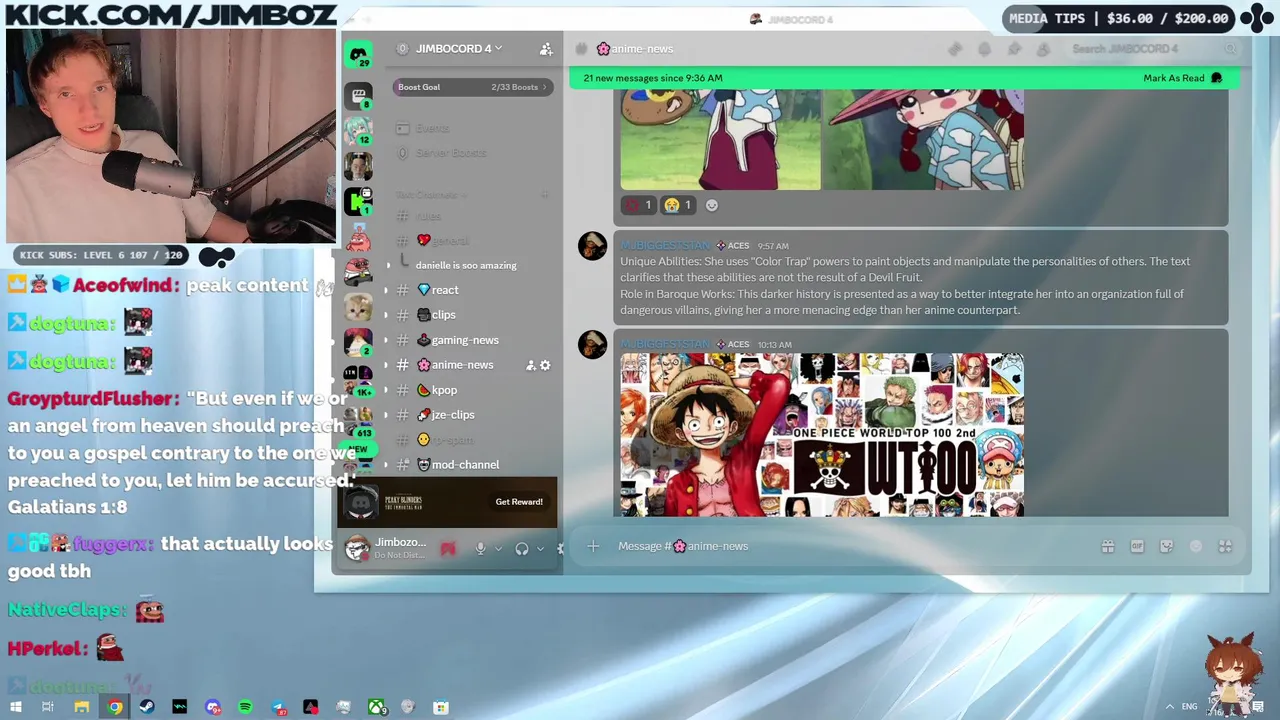Toggle member list icon in header
Viewport: 1280px width, 720px height.
click(1043, 49)
